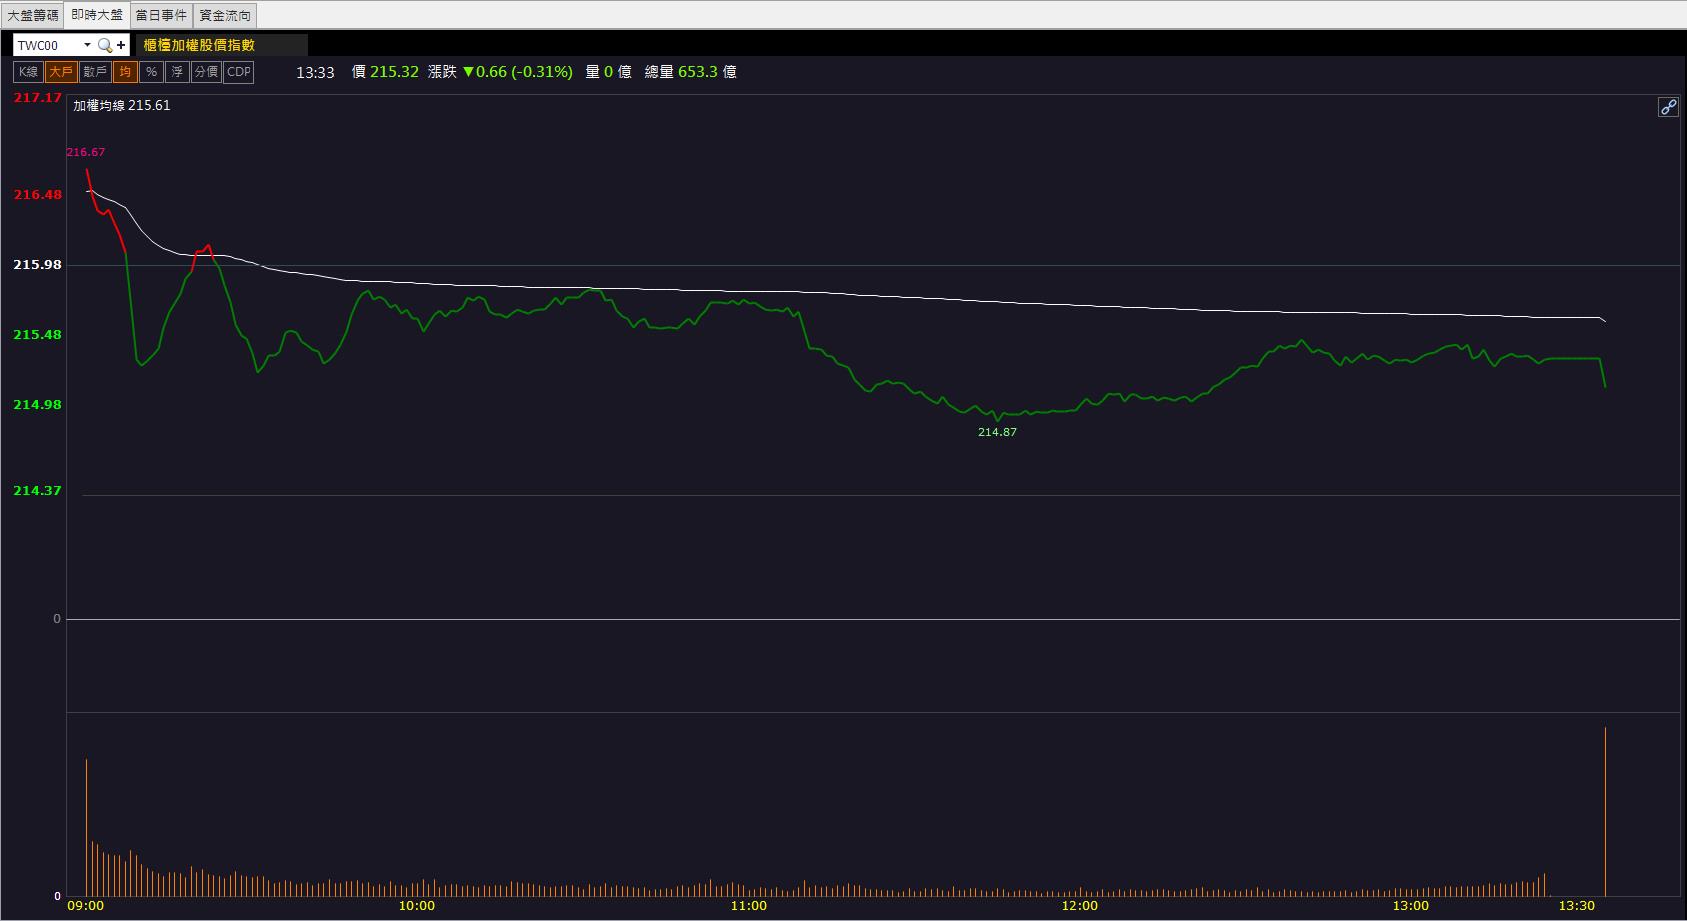
Task: Click the 215.98 reference price label
Action: pyautogui.click(x=38, y=265)
